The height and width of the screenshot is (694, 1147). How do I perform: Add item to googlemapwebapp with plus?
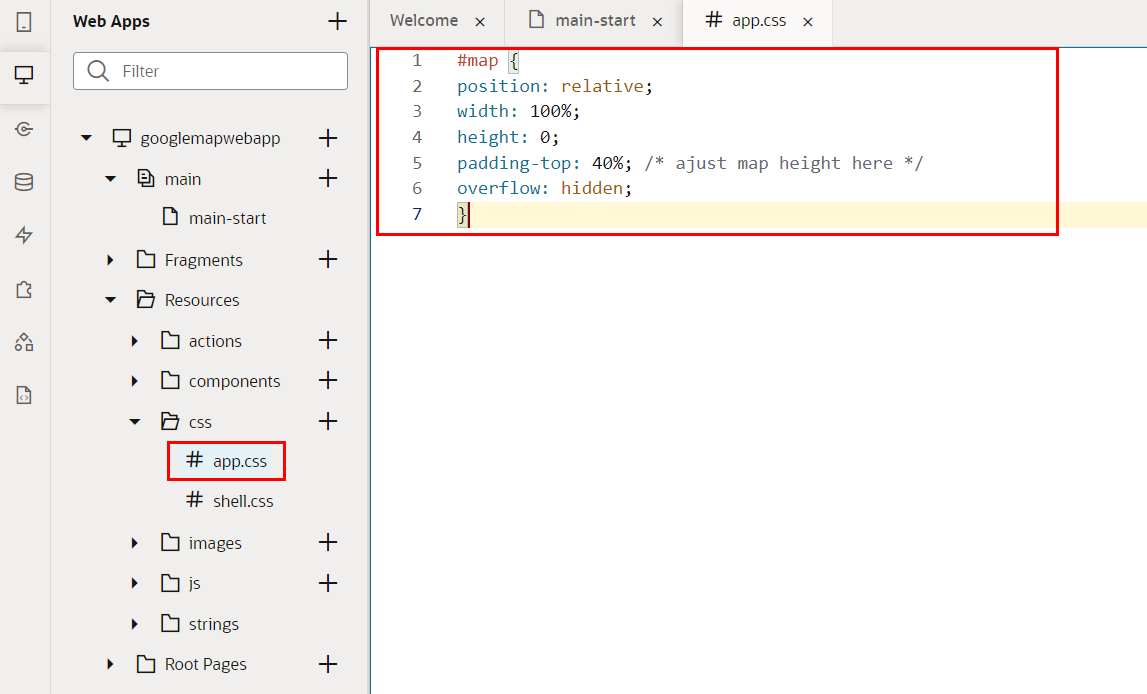pyautogui.click(x=327, y=138)
